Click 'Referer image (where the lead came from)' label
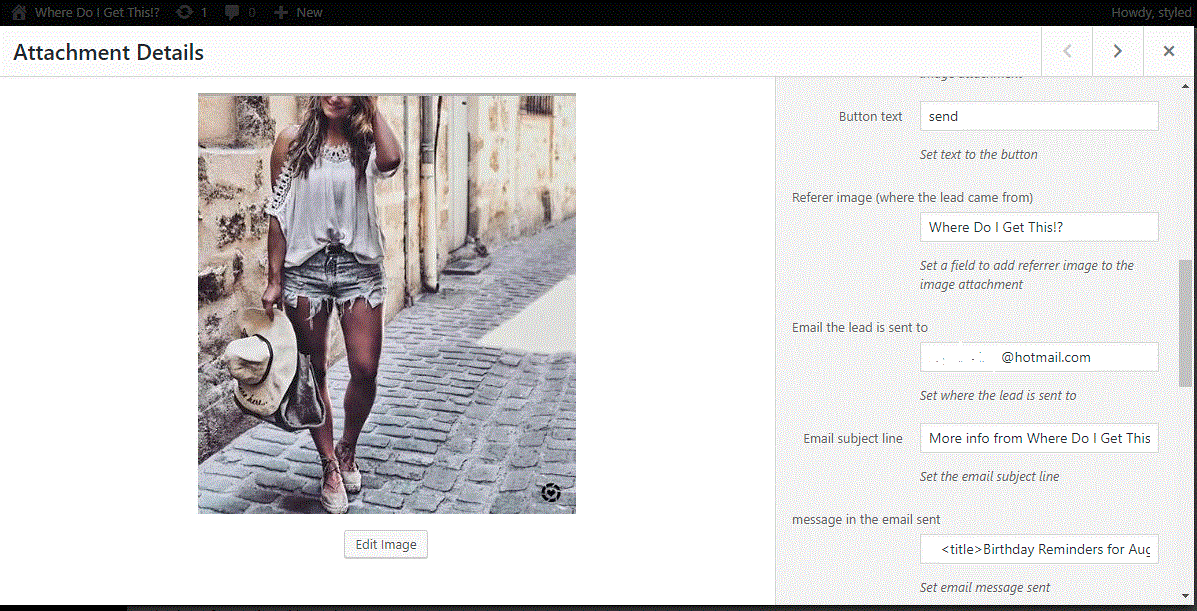This screenshot has width=1197, height=611. click(912, 197)
